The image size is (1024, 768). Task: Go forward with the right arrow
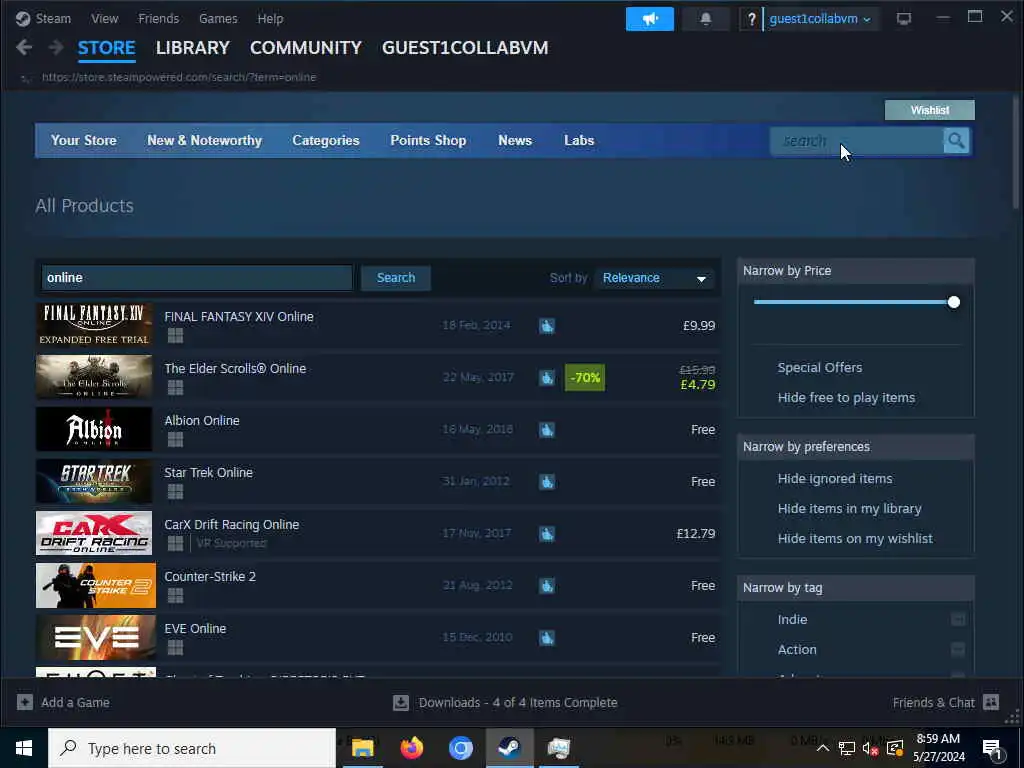point(56,48)
